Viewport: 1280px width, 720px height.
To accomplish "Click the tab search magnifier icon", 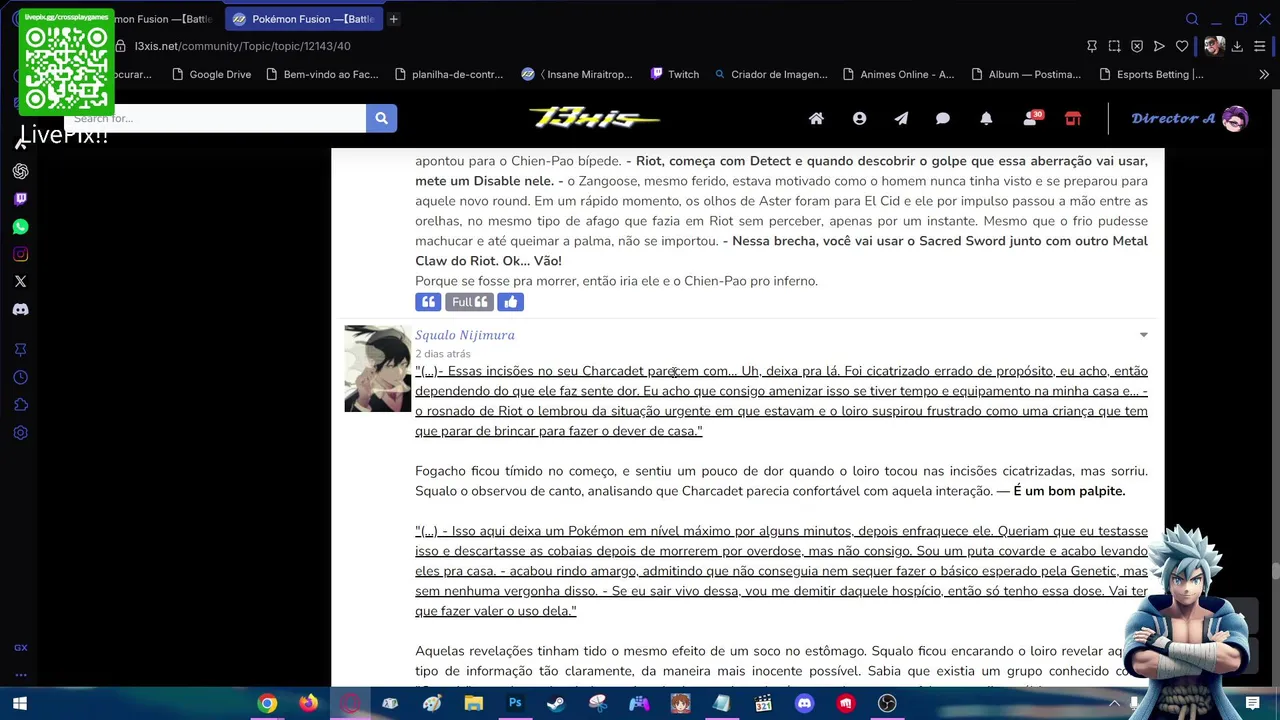I will point(1192,19).
